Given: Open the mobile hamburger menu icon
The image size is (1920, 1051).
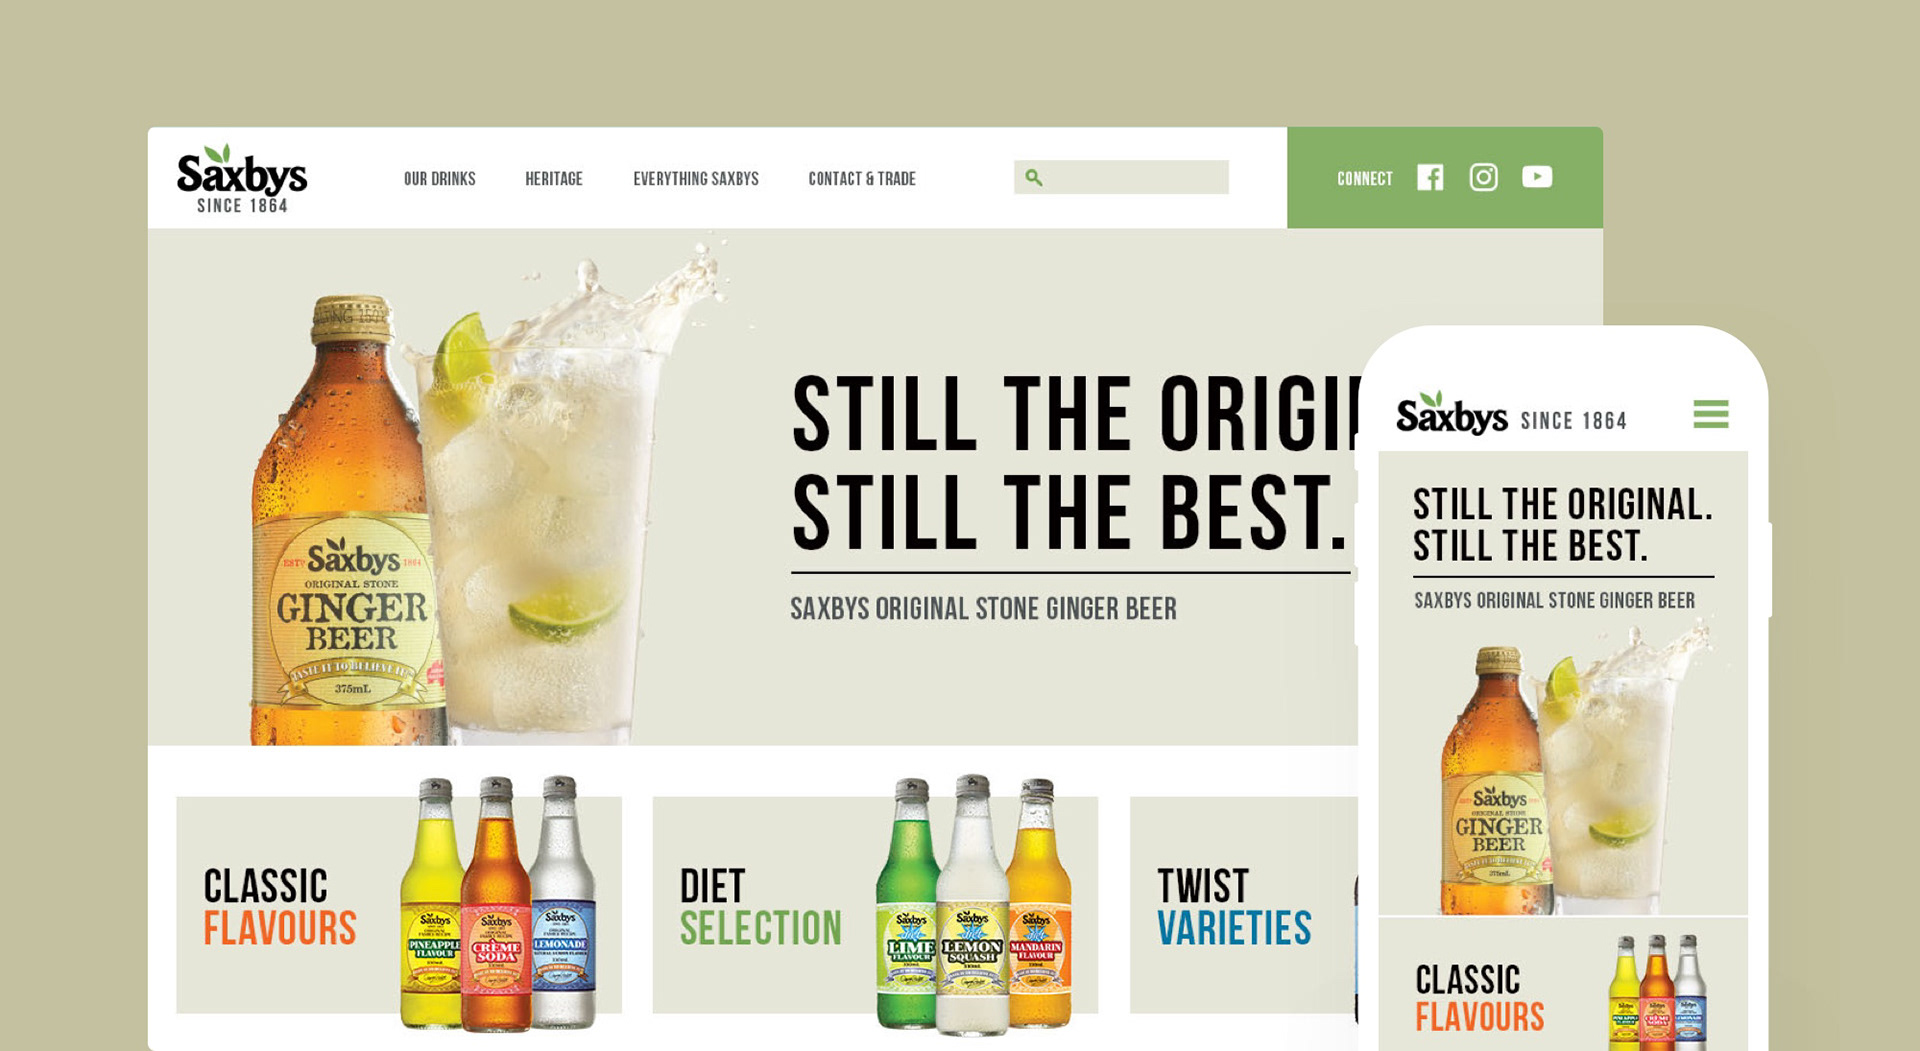Looking at the screenshot, I should (x=1711, y=414).
